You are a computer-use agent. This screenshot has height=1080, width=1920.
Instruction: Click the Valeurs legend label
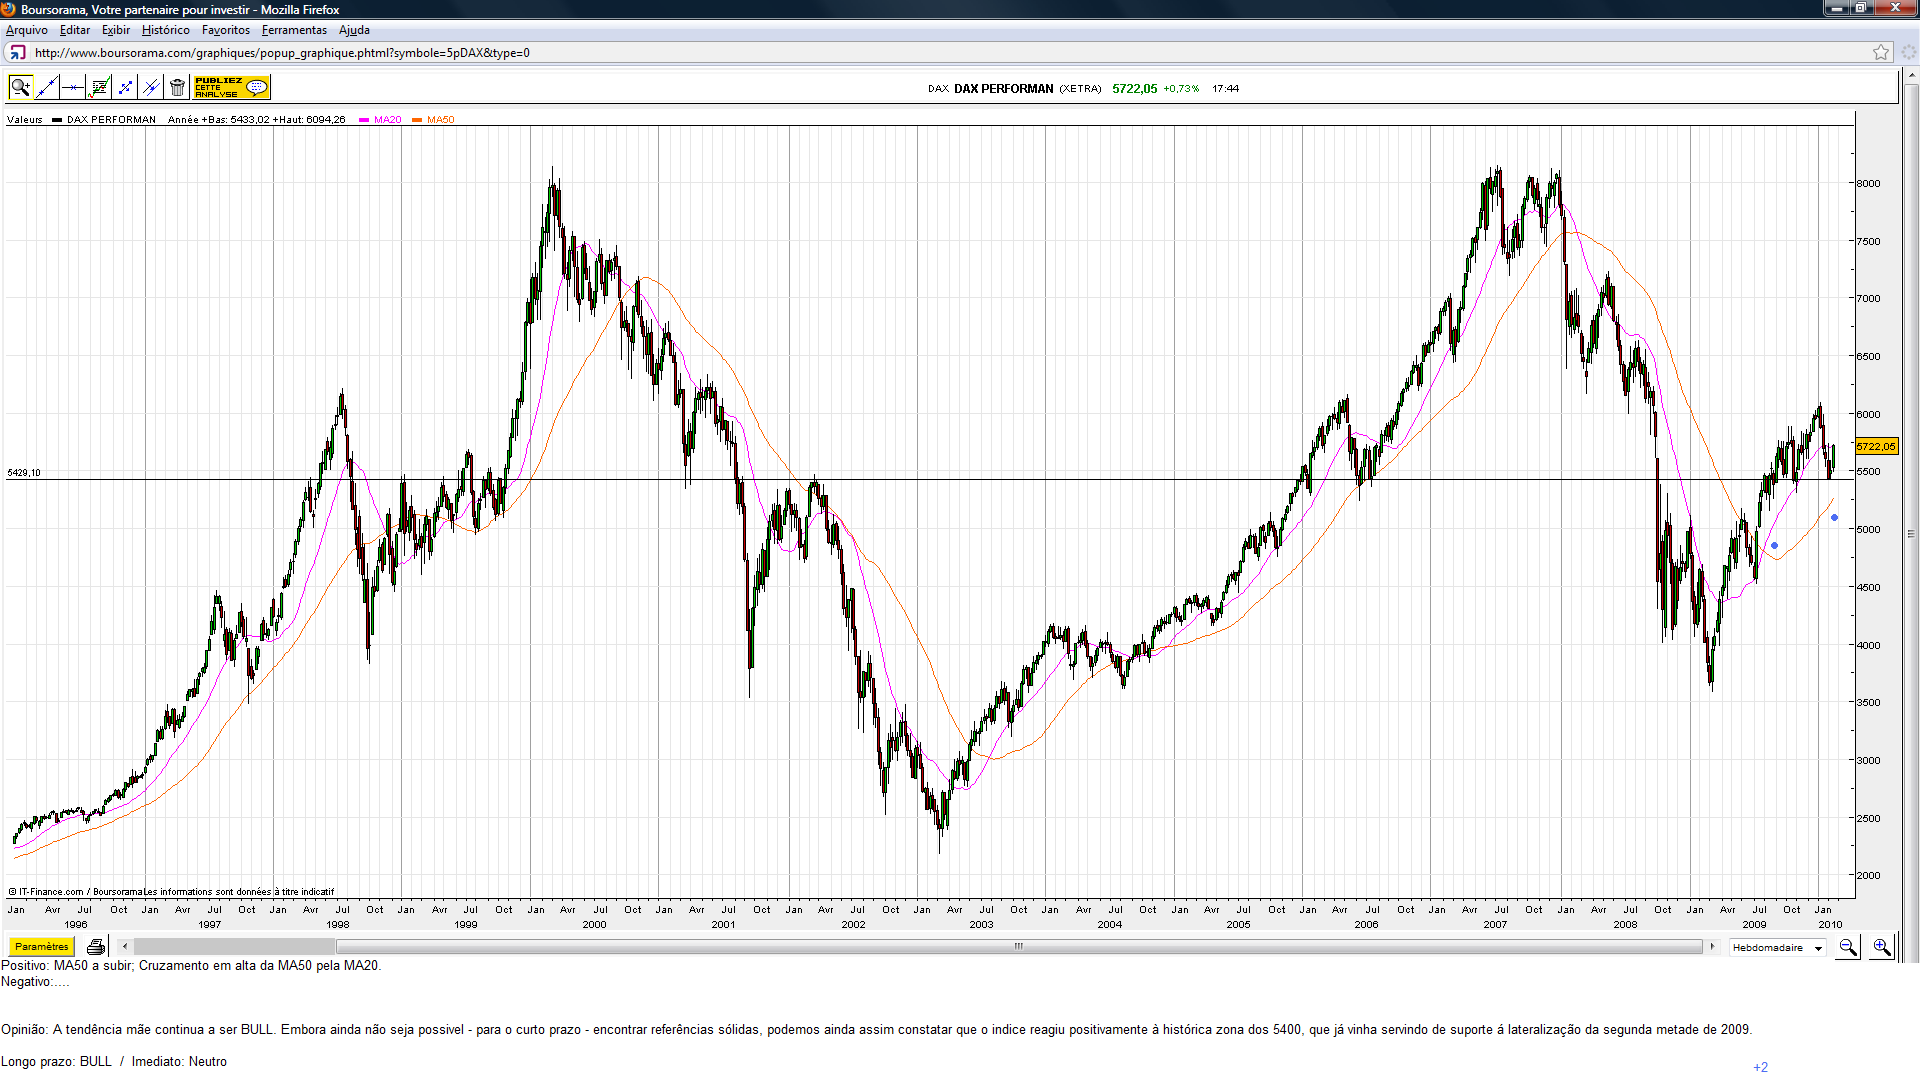(25, 120)
